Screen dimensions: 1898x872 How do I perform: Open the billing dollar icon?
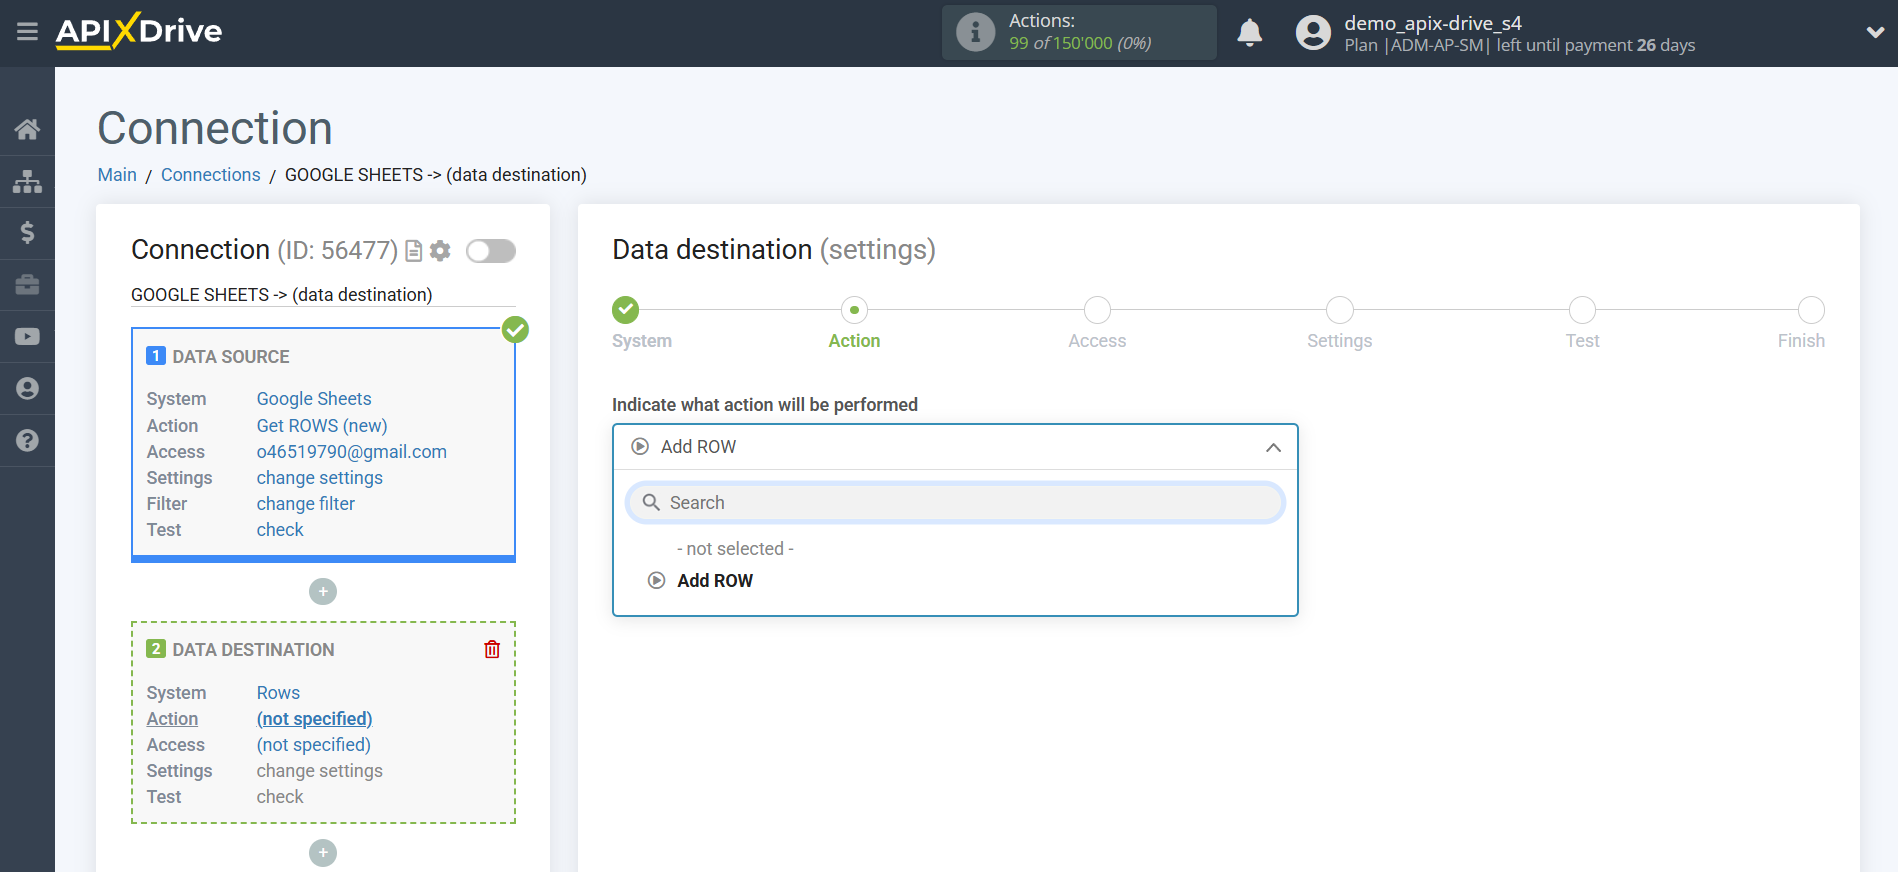[x=27, y=233]
